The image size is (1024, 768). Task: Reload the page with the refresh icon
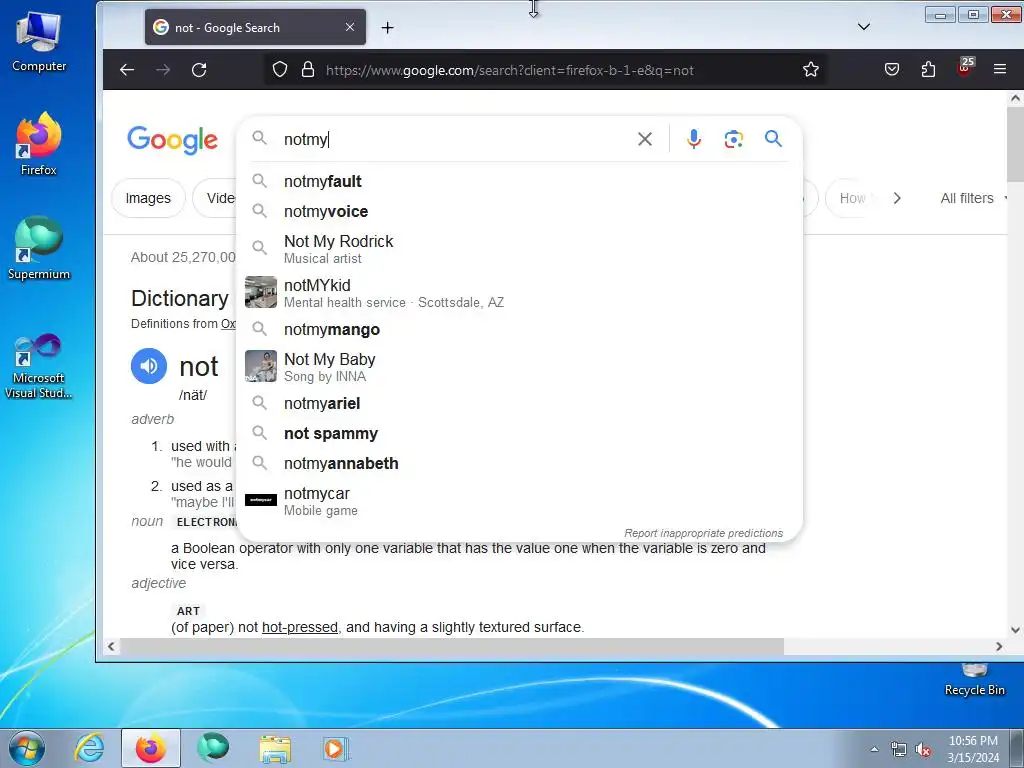[x=199, y=70]
